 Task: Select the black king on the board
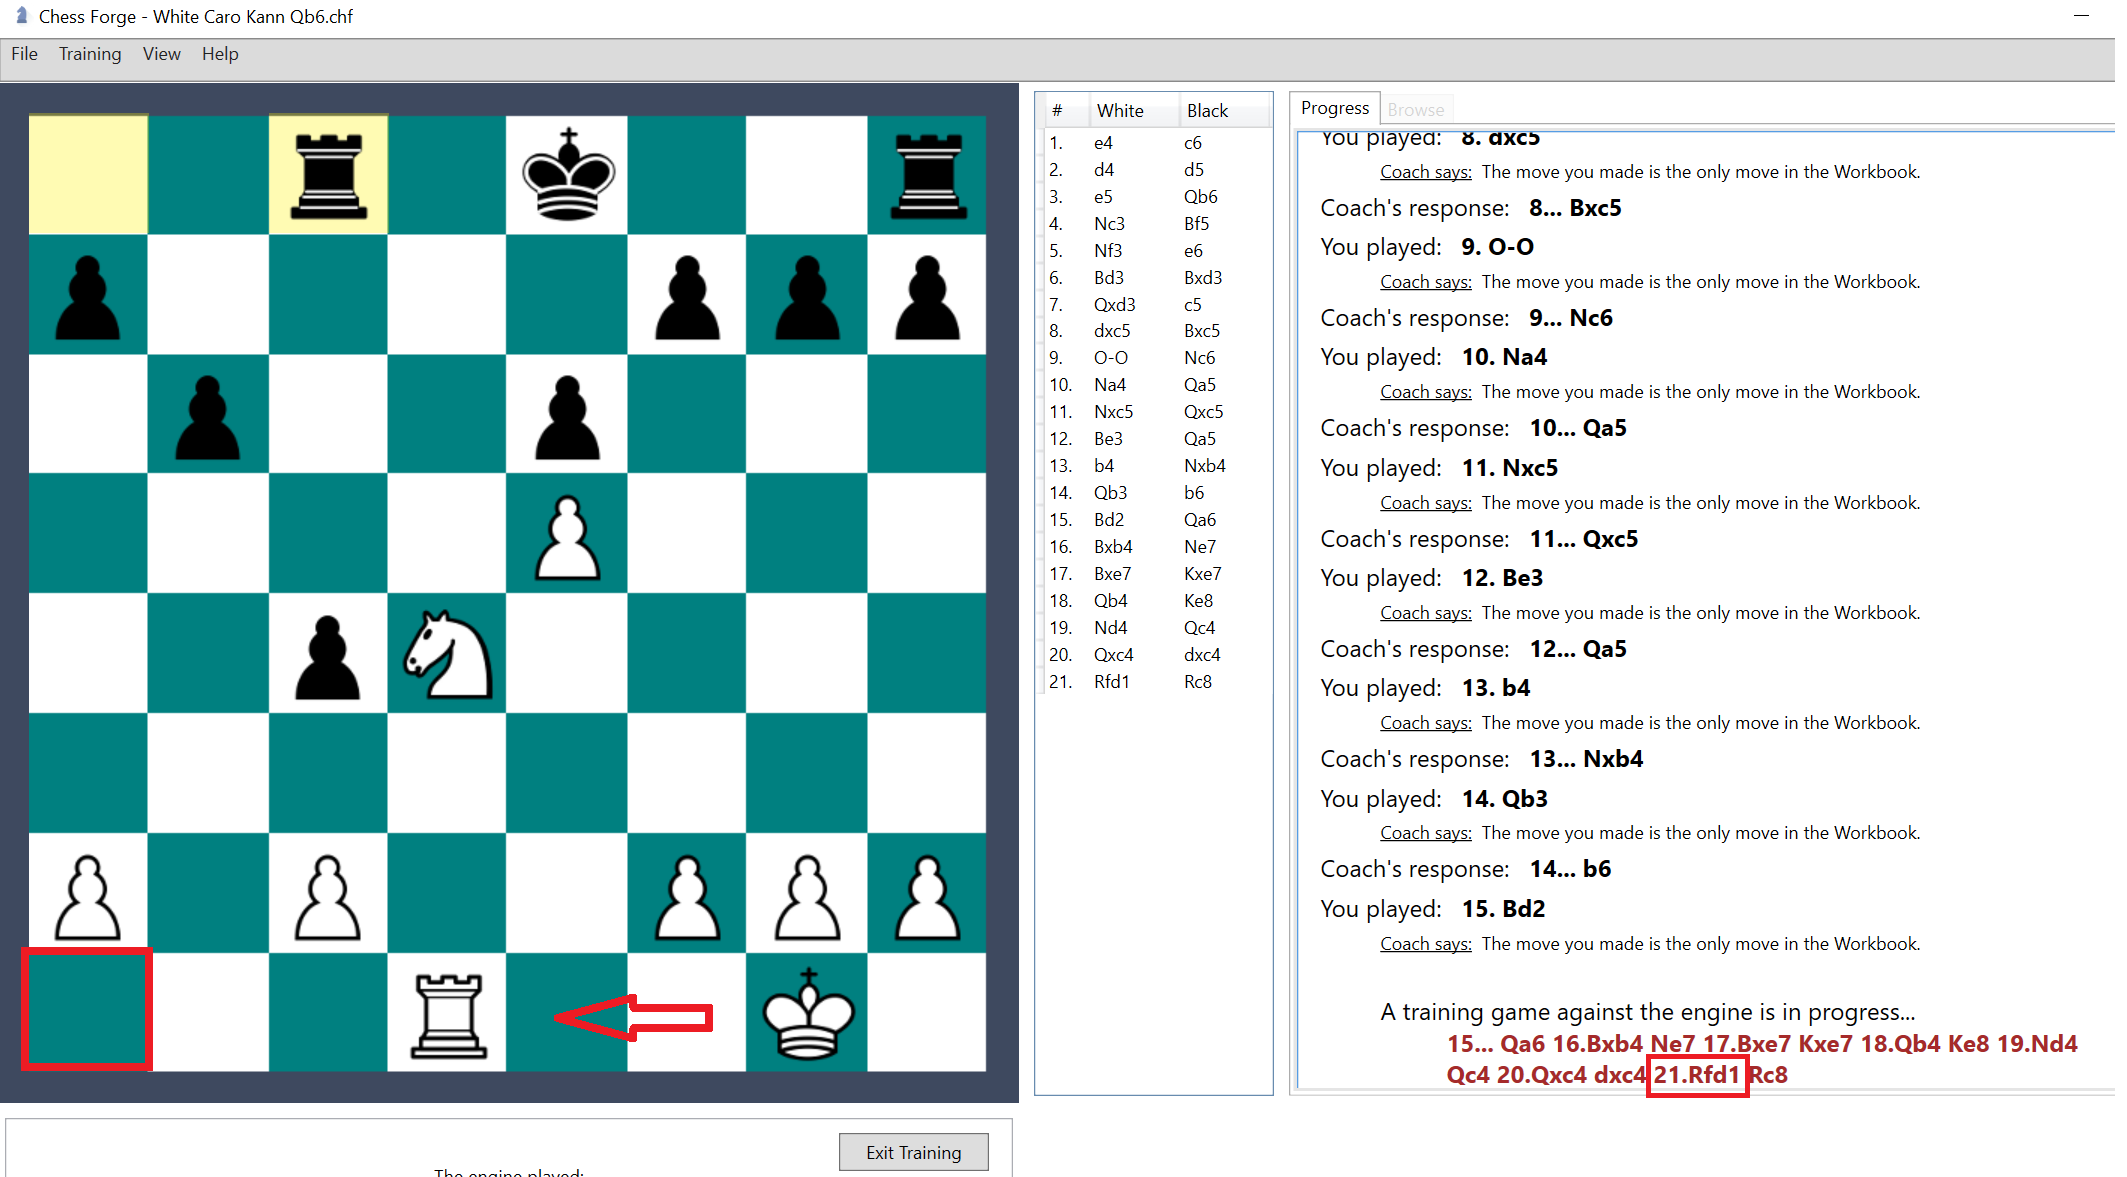(x=567, y=175)
